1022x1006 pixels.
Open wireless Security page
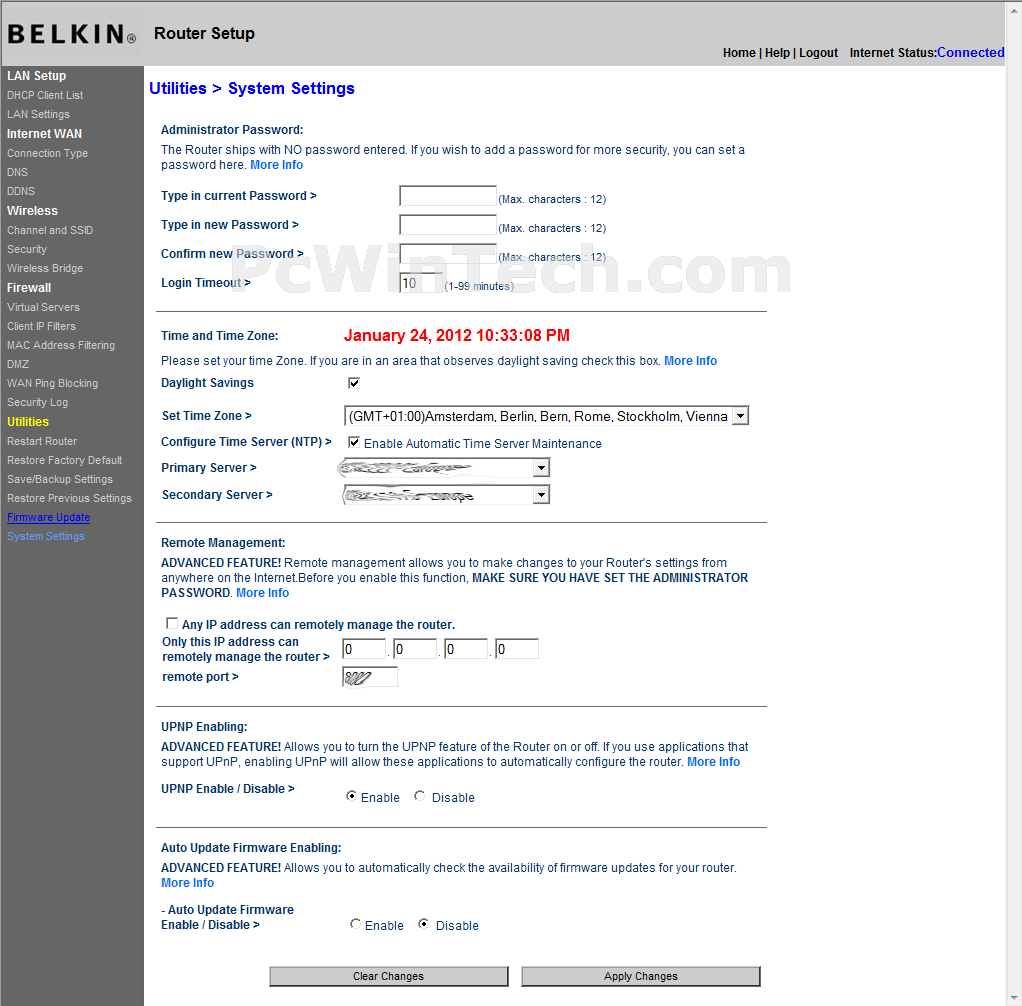click(x=27, y=249)
